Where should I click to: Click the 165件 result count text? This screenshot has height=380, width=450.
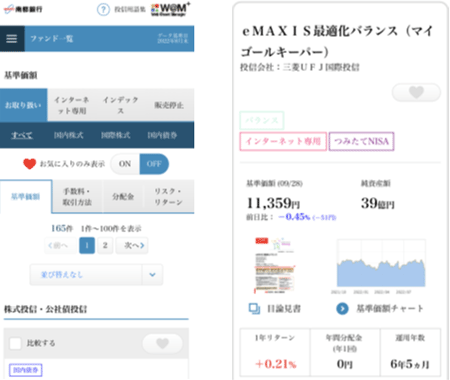[62, 228]
